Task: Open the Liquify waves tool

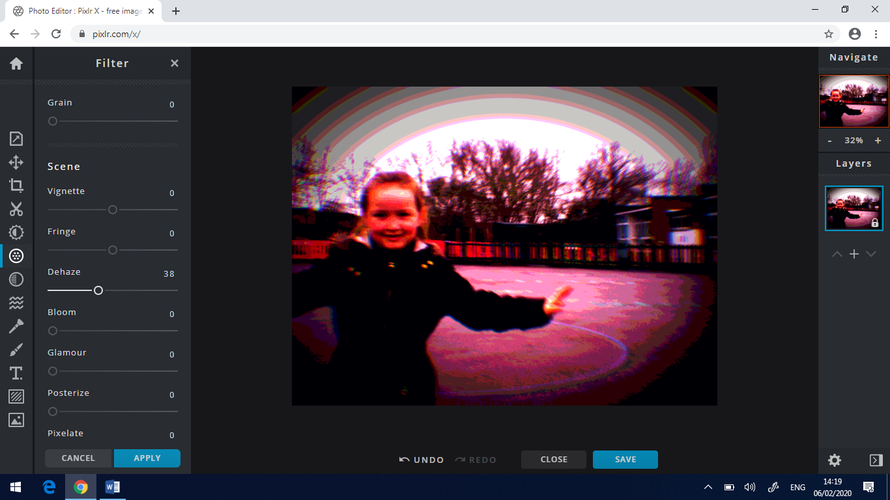Action: (x=16, y=303)
